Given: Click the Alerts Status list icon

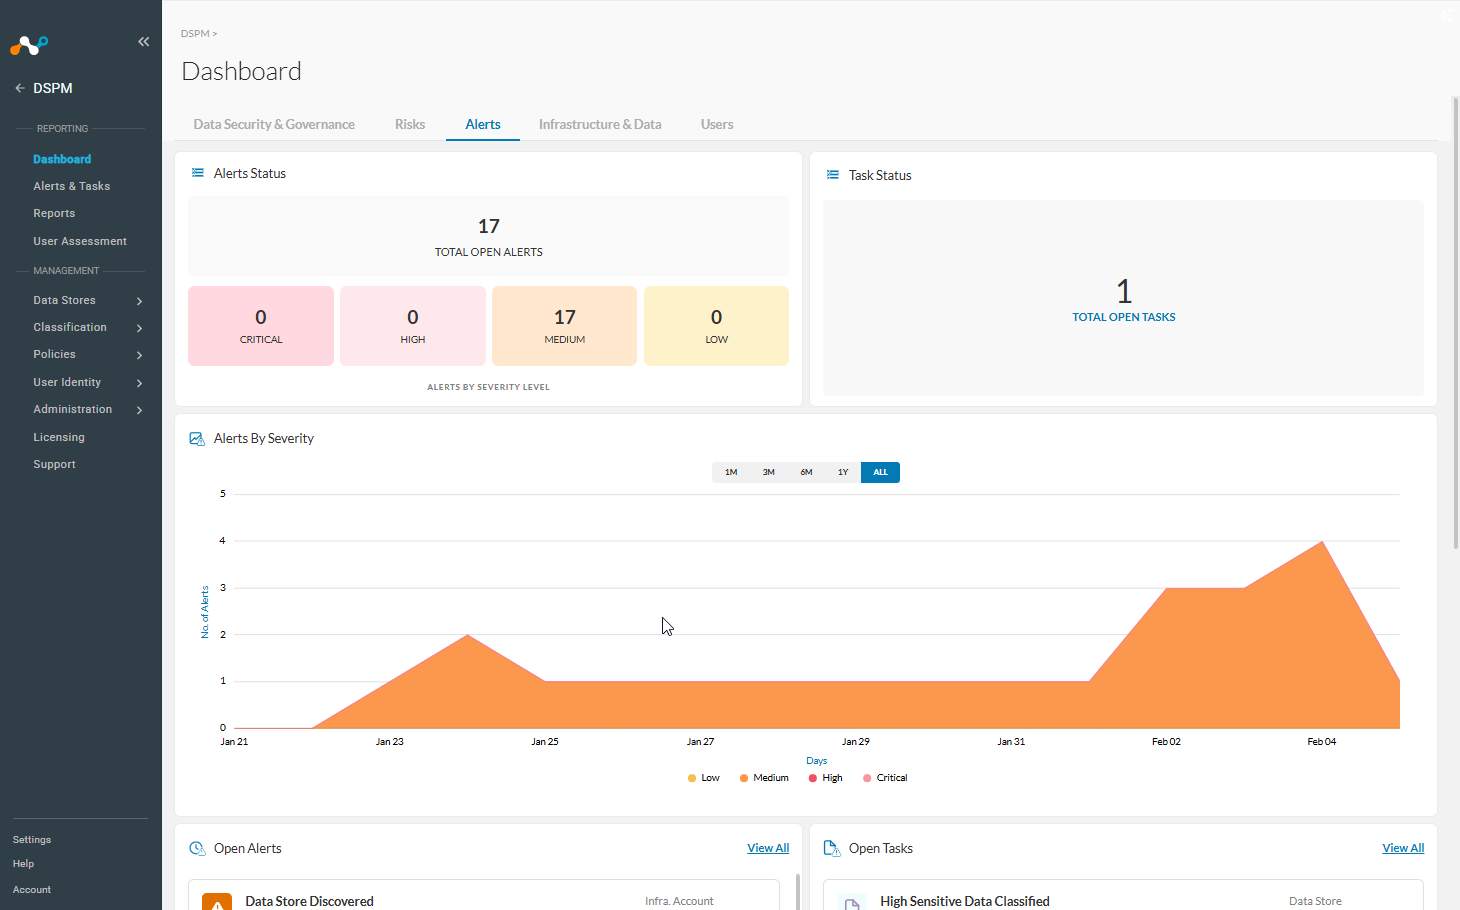Looking at the screenshot, I should coord(198,173).
